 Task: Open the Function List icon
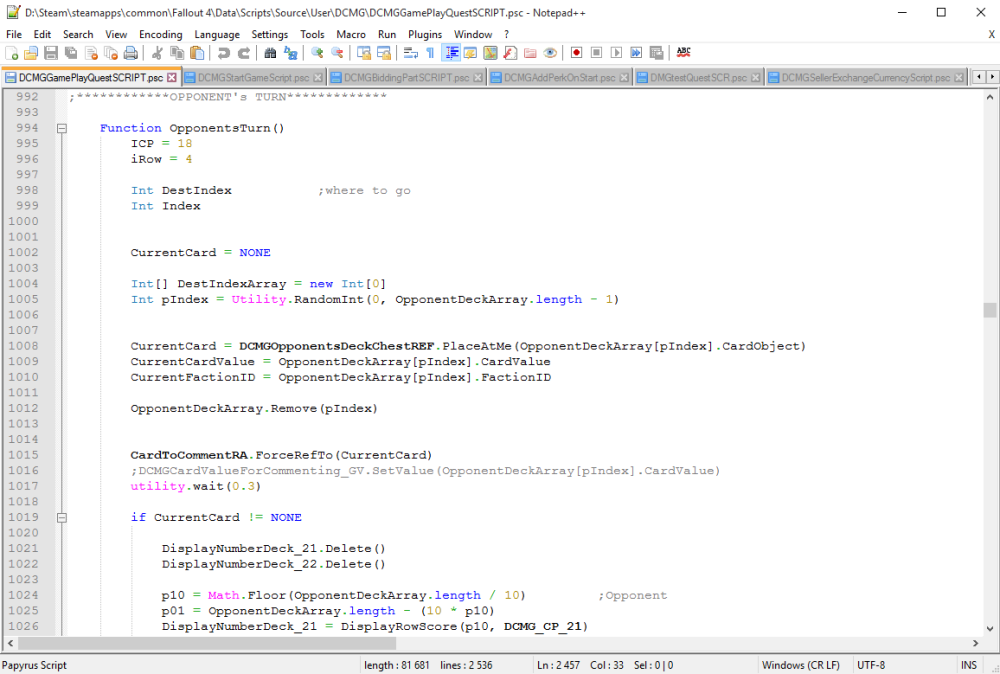[x=510, y=53]
